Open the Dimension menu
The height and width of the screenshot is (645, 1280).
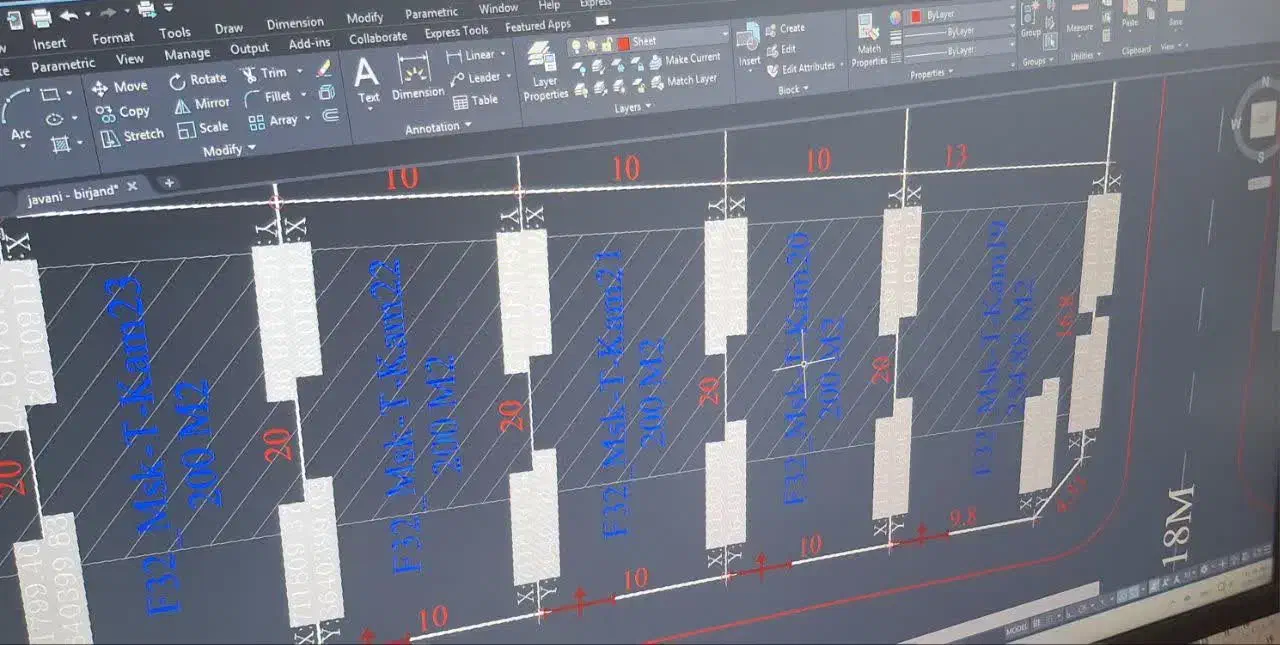click(294, 23)
